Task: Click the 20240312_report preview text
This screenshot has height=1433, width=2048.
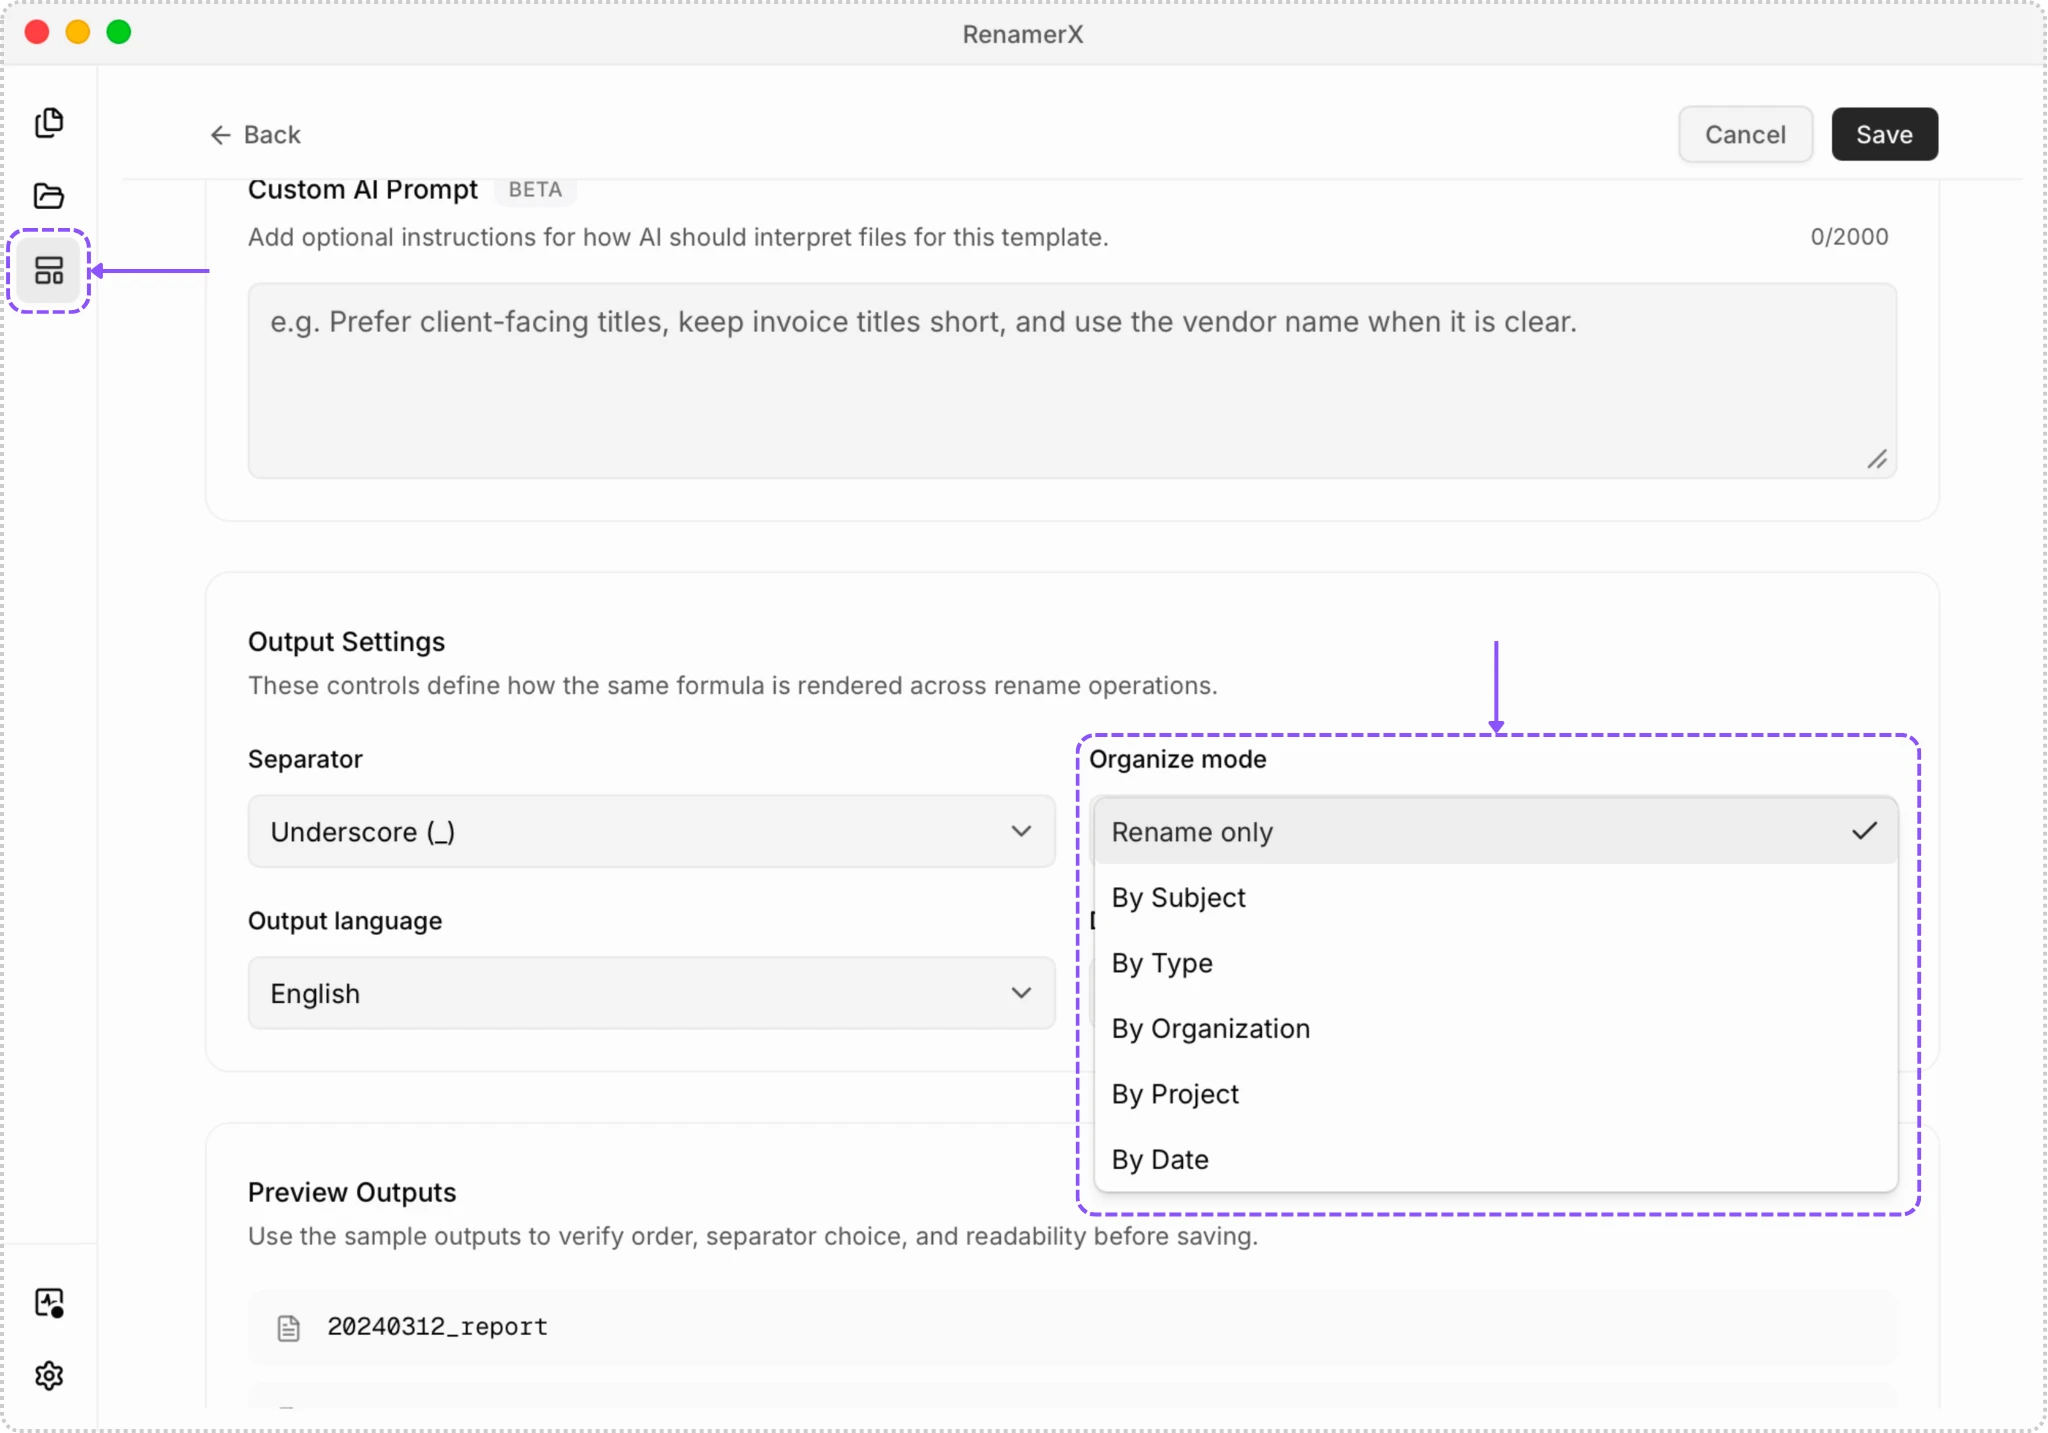Action: 437,1327
